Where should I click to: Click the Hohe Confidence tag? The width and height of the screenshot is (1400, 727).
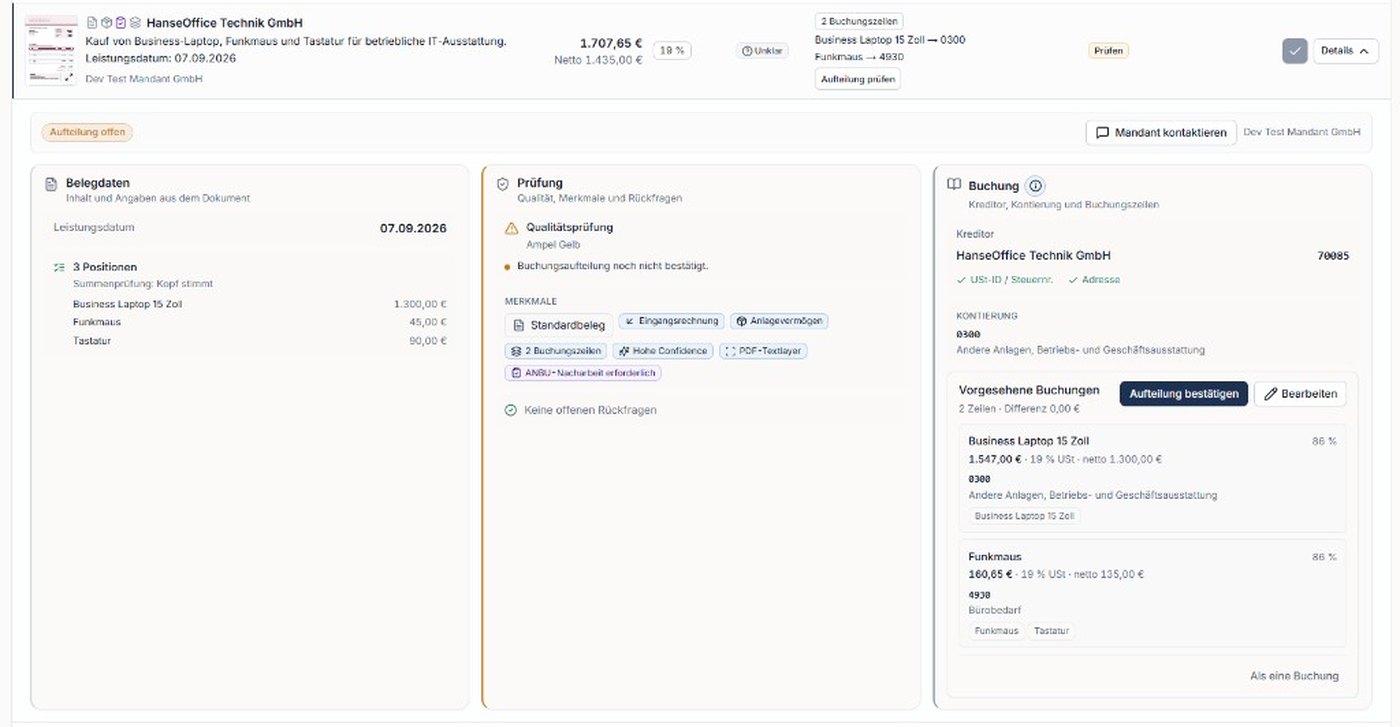663,351
